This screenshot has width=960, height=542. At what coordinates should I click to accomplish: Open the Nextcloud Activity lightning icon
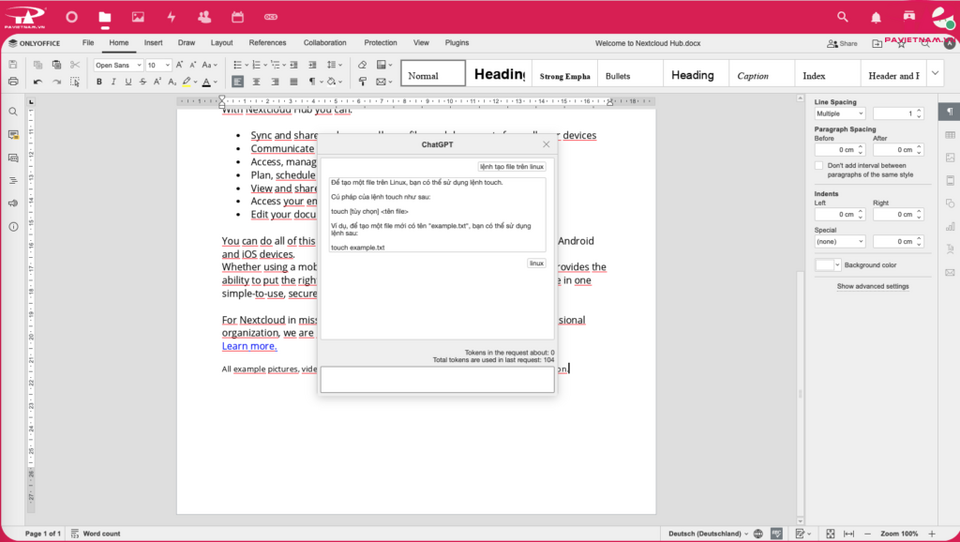171,17
